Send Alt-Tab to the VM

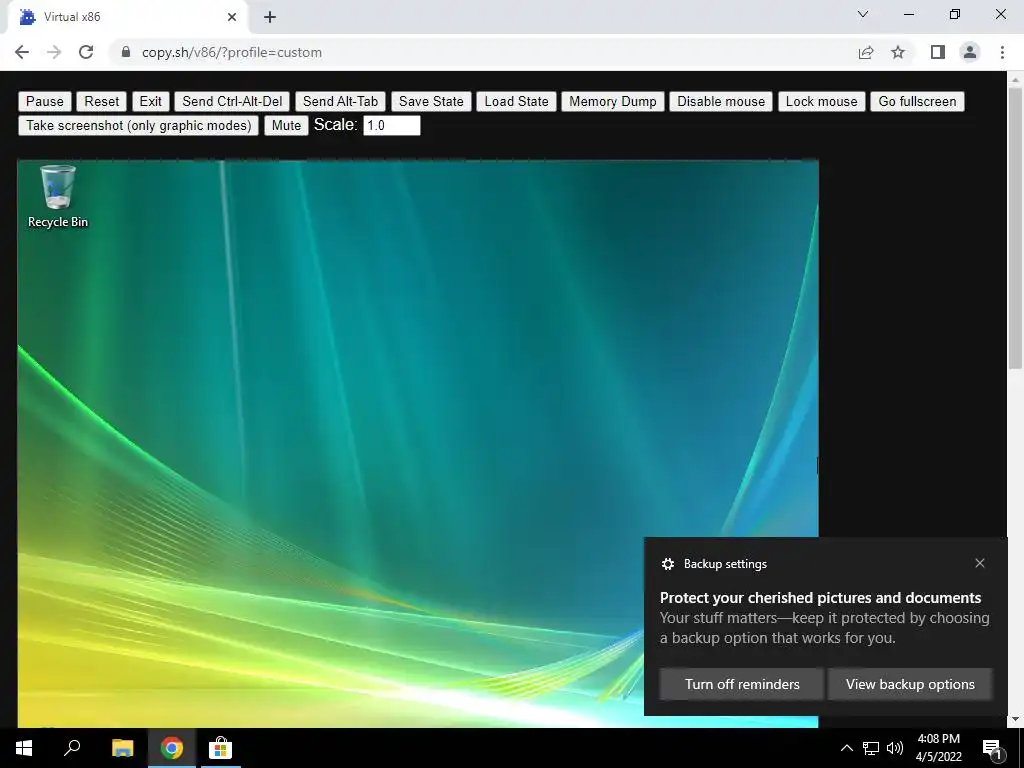point(340,101)
